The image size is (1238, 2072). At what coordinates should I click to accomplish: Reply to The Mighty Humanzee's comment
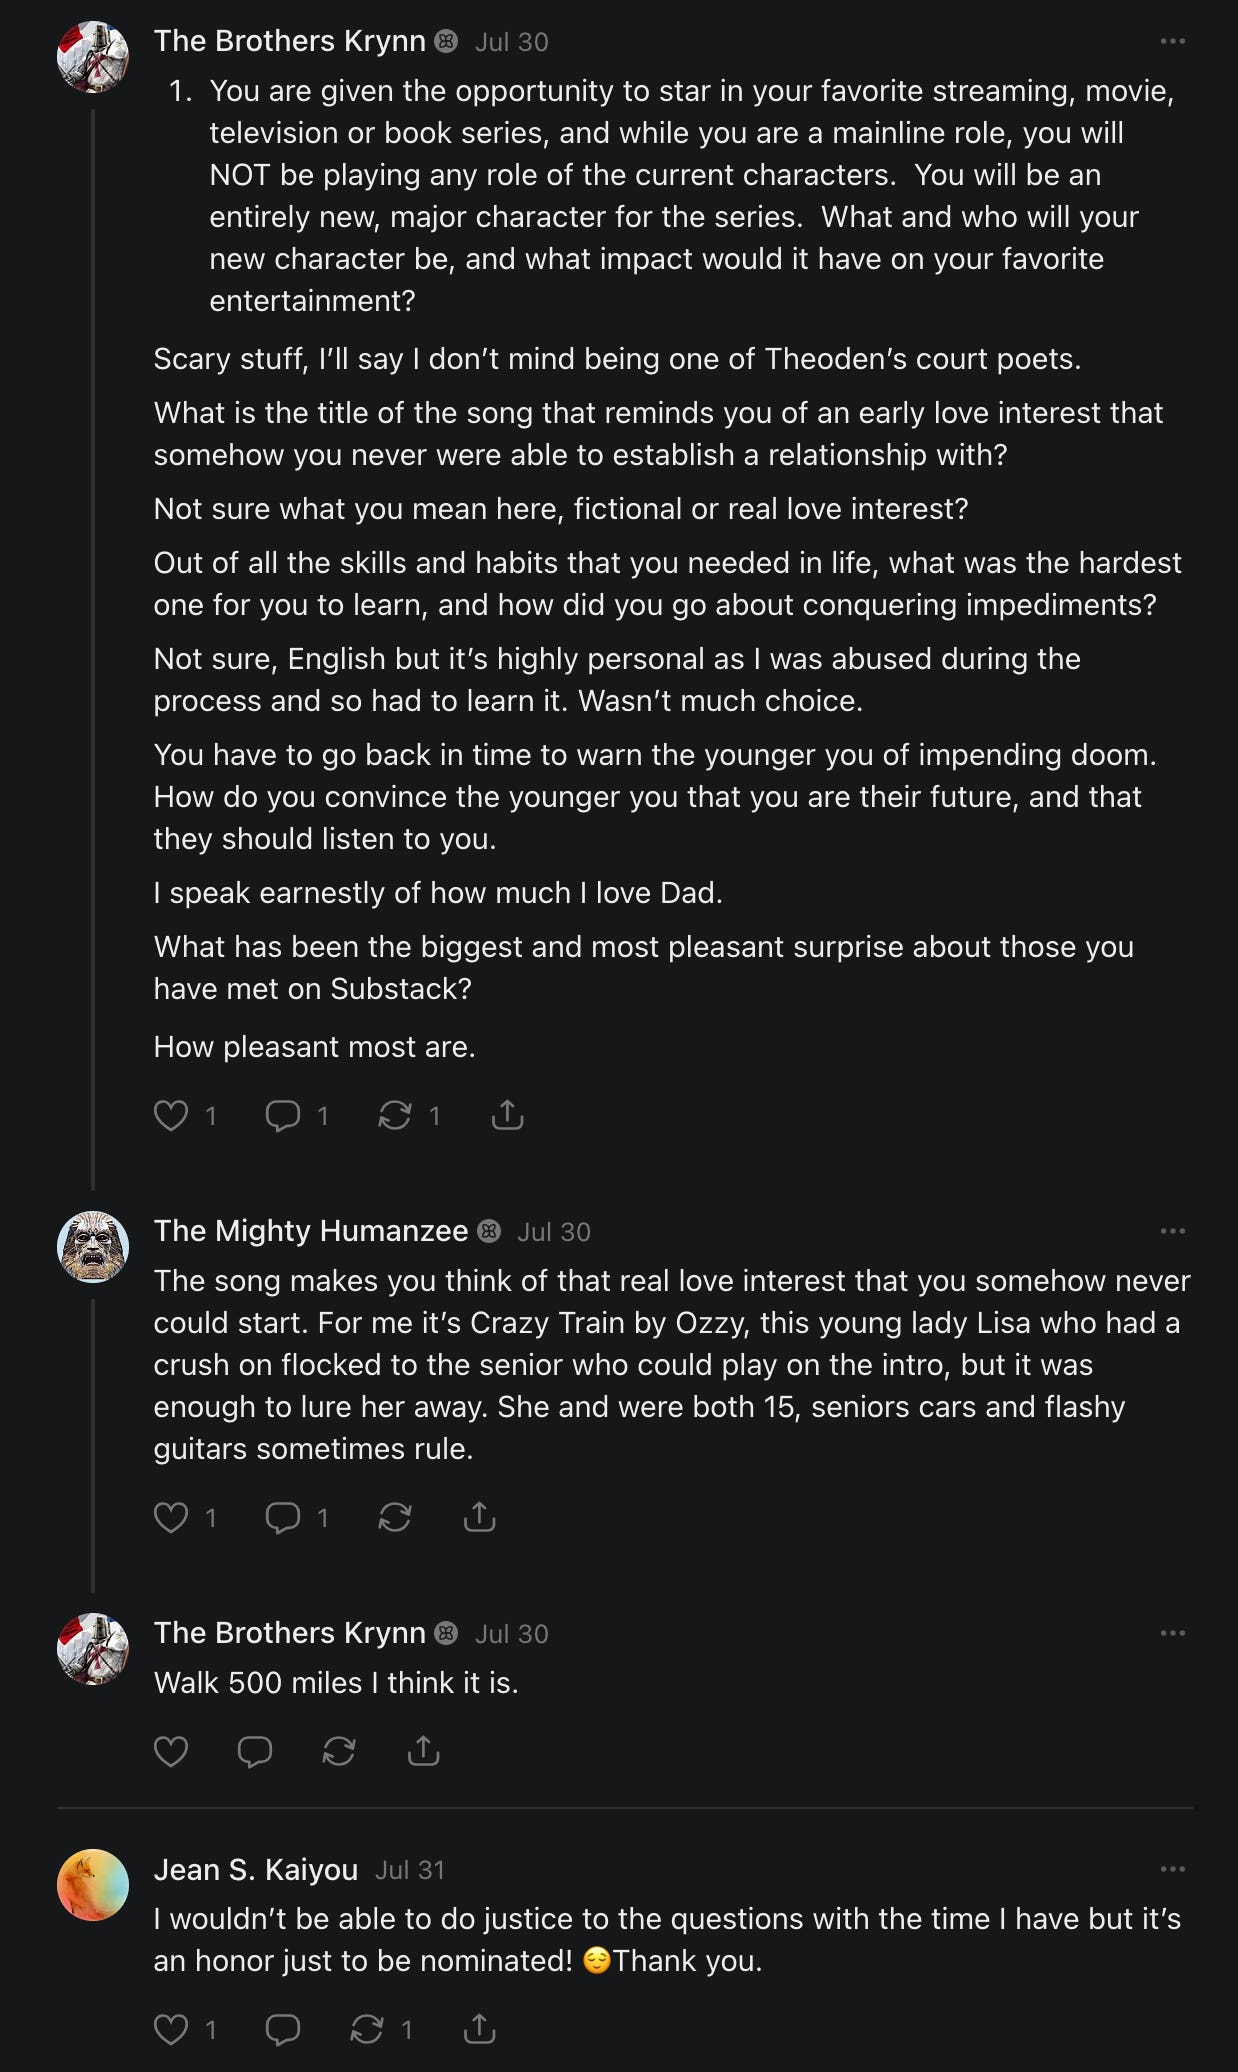point(283,1517)
